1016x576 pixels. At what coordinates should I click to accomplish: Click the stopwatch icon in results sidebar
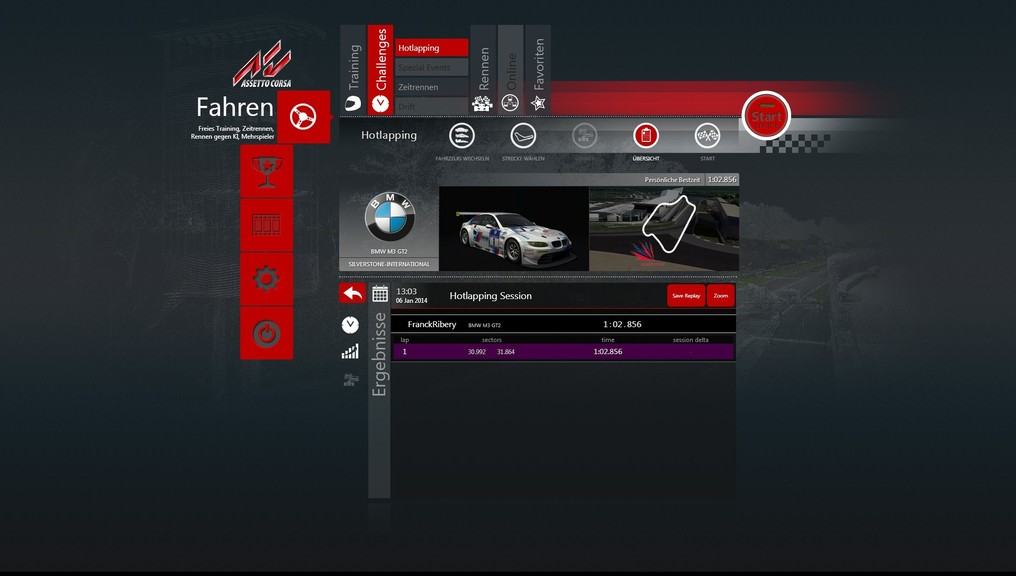click(x=350, y=325)
